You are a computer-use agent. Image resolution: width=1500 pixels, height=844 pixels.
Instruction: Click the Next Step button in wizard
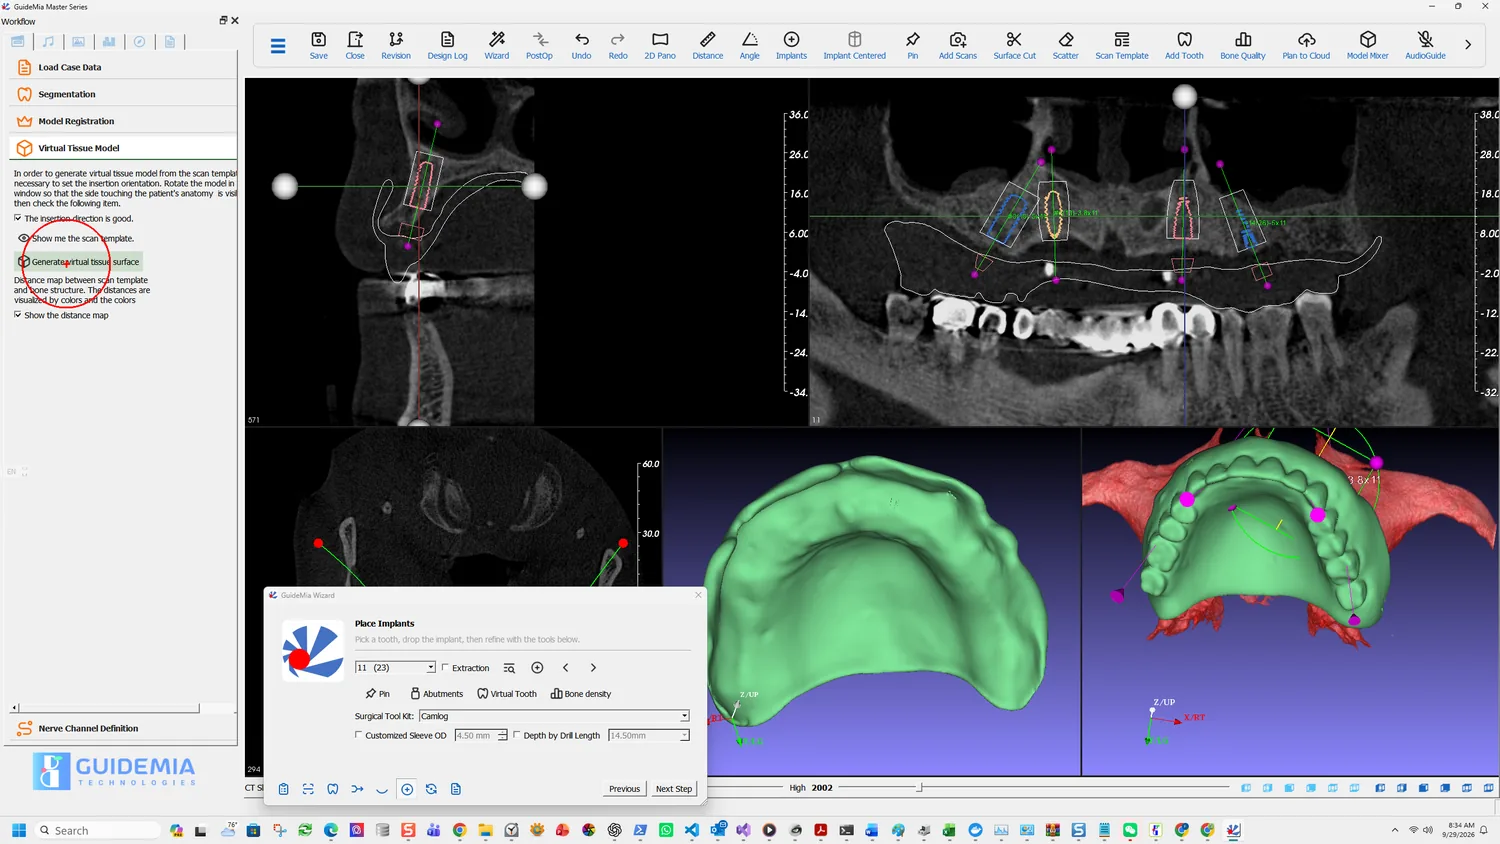pos(673,789)
